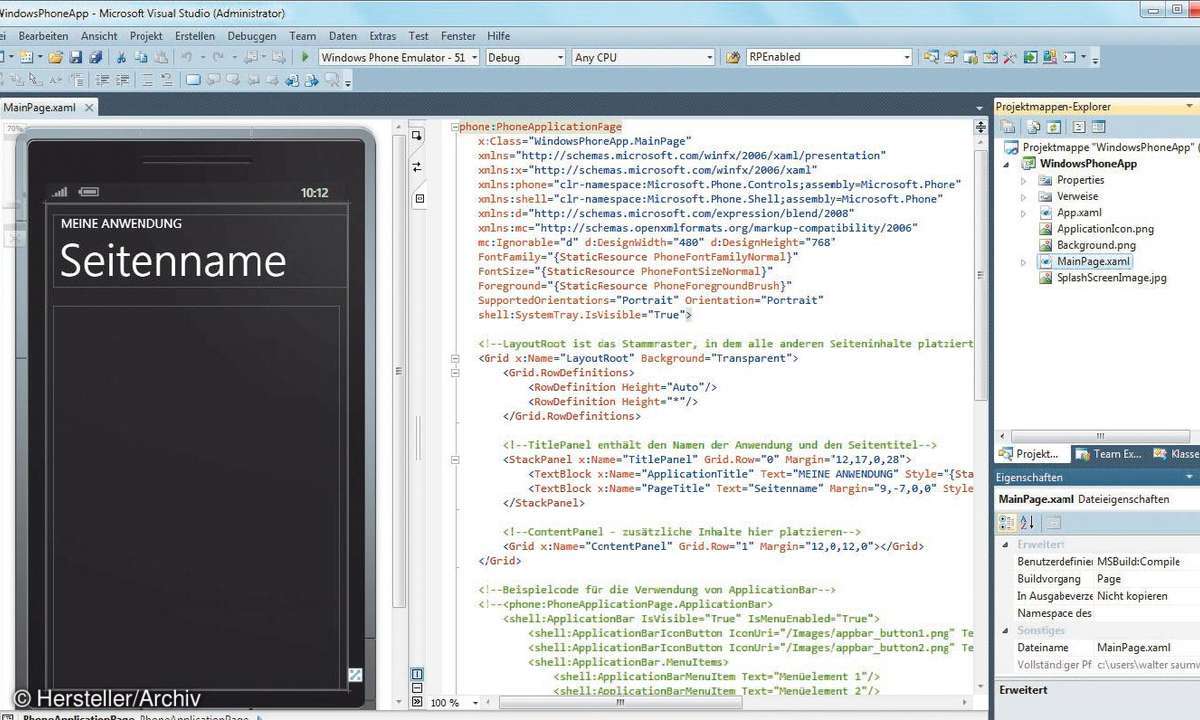Expand the Verweise node in project tree

(x=1023, y=197)
